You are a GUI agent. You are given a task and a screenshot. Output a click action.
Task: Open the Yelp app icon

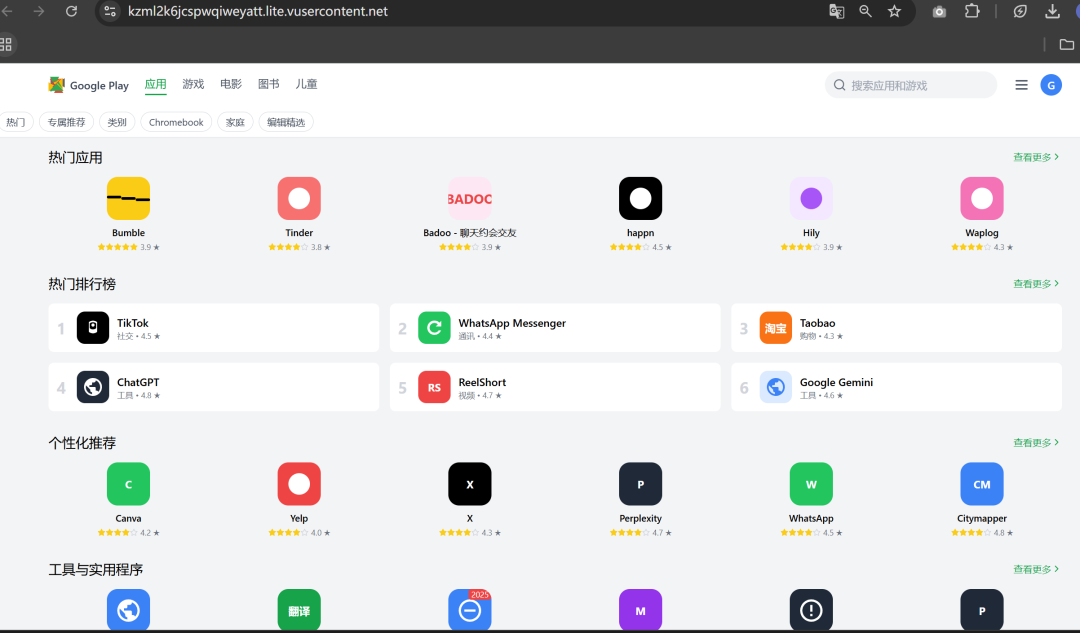tap(299, 484)
